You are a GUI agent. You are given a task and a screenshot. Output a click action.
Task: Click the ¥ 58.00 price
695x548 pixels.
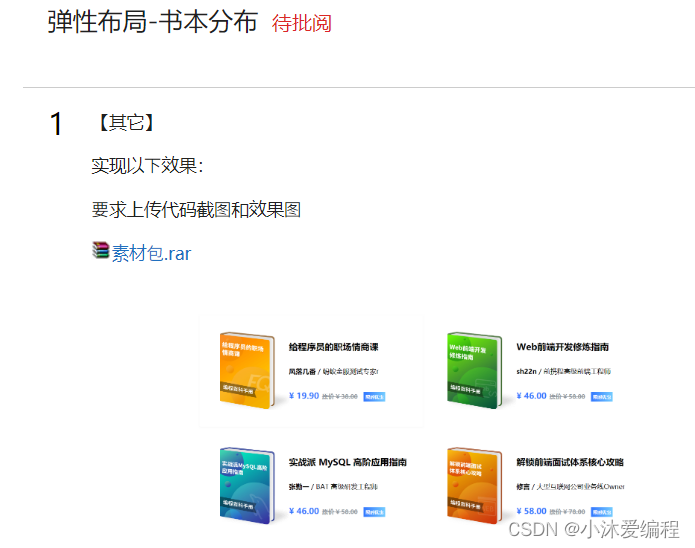point(531,511)
